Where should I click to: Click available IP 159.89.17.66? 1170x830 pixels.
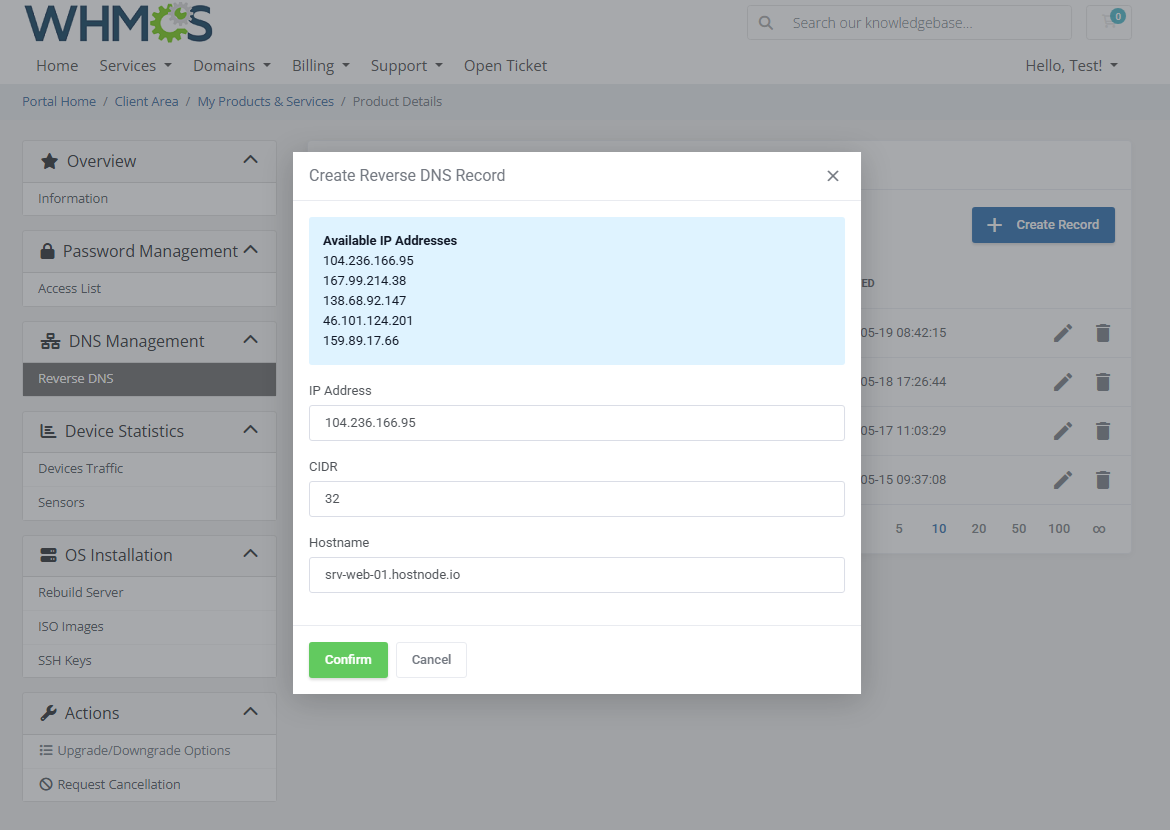360,341
